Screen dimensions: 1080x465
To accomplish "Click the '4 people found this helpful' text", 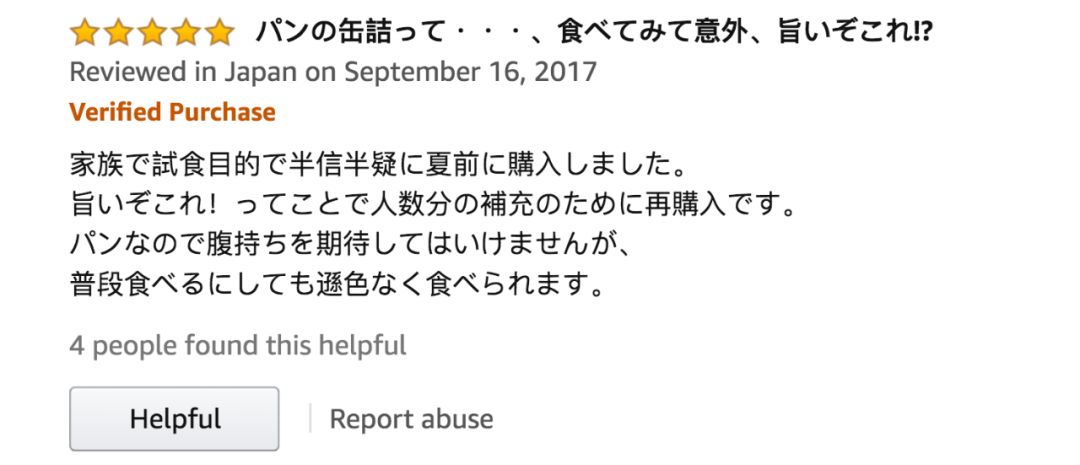I will click(238, 346).
